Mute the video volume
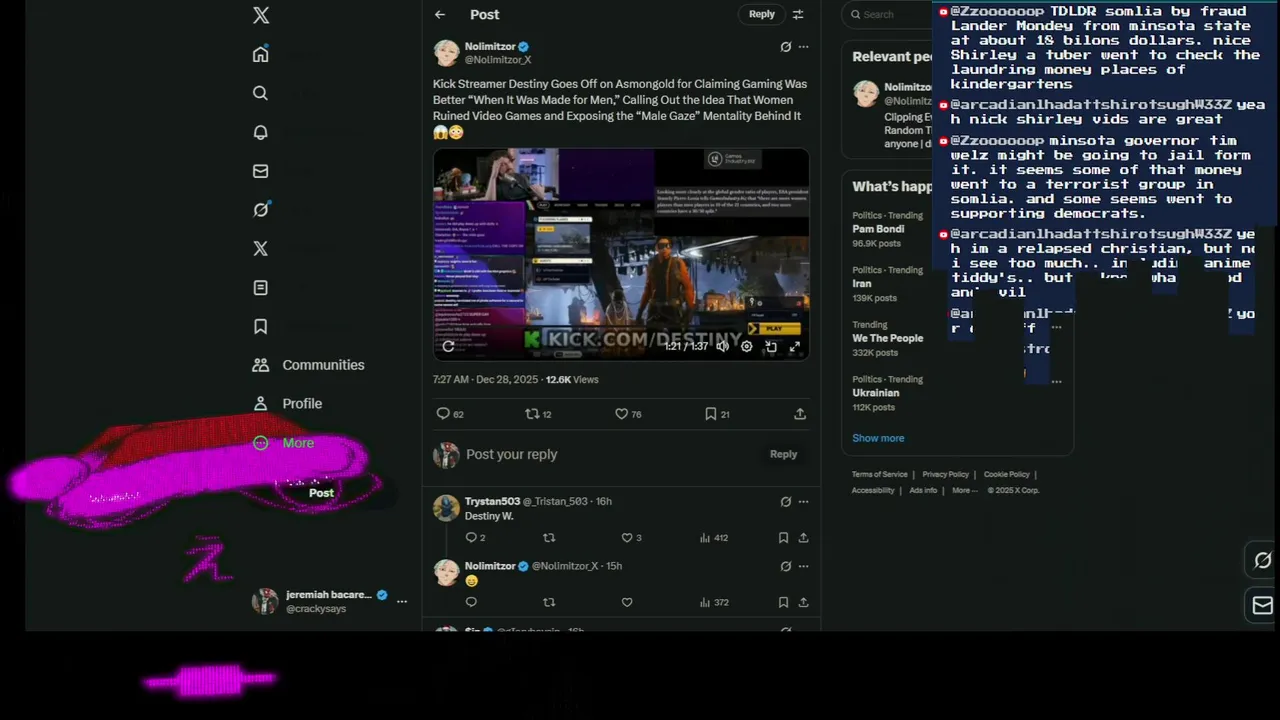The width and height of the screenshot is (1280, 720). click(x=722, y=346)
